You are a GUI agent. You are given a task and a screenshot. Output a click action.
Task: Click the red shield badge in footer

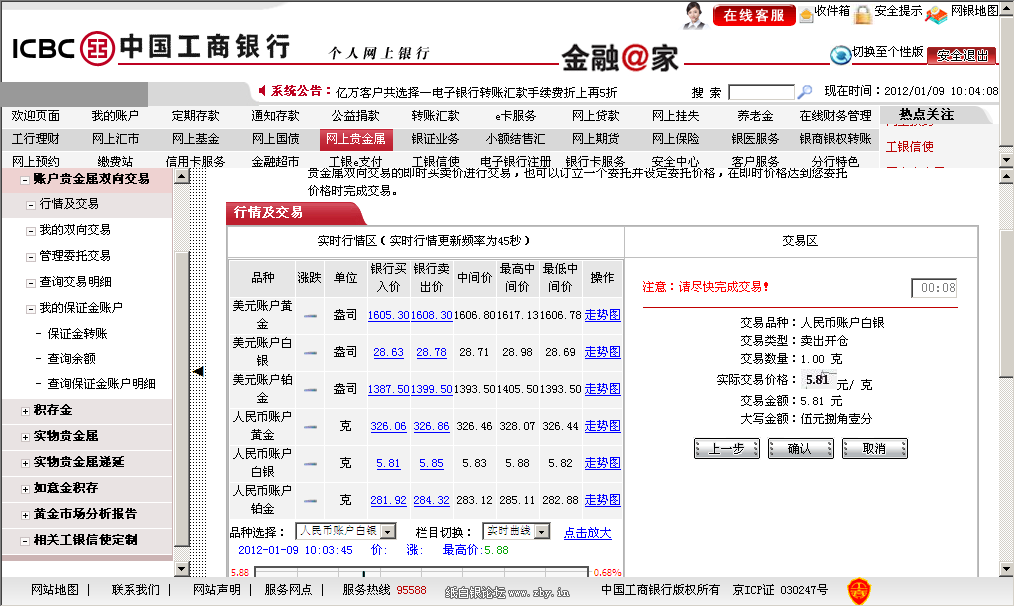(859, 590)
